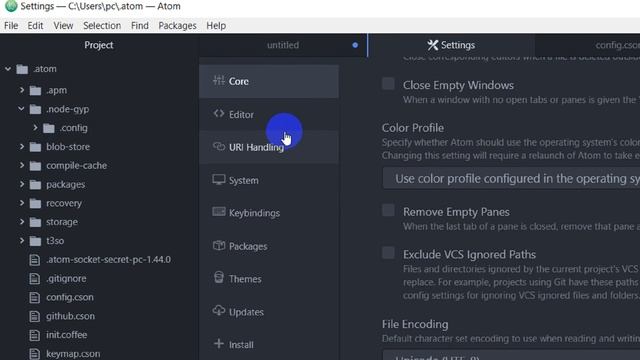This screenshot has height=360, width=640.
Task: Click the t3so folder icon
Action: pos(36,241)
